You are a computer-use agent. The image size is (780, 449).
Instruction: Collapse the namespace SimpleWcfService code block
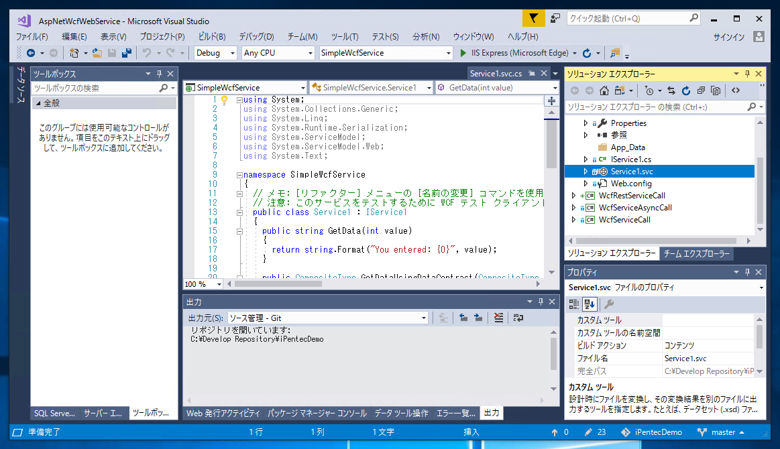coord(239,175)
